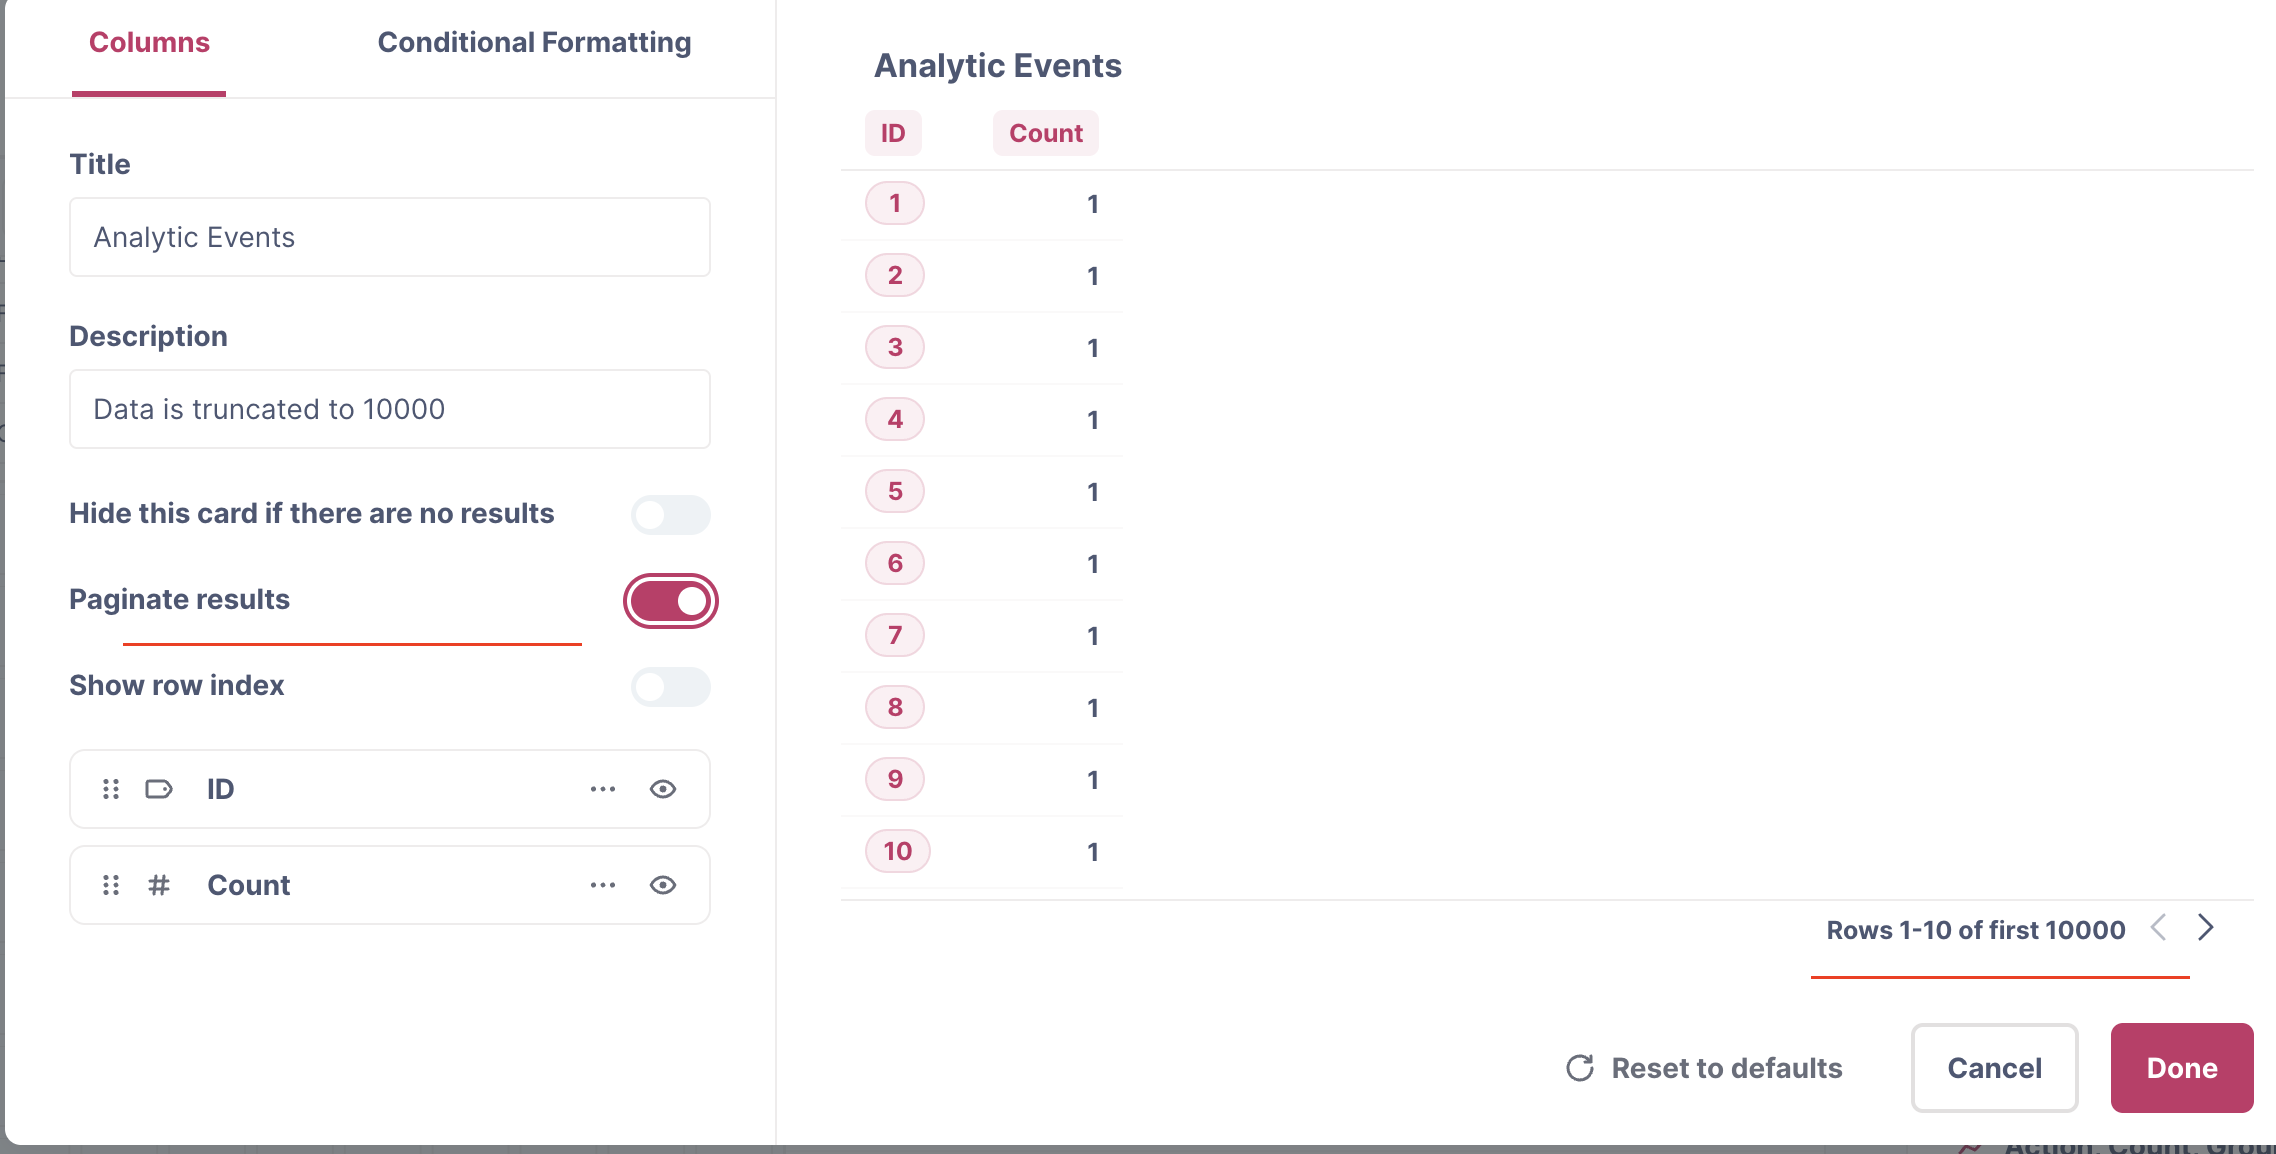The image size is (2276, 1154).
Task: Click the text field type icon beside ID
Action: point(160,788)
